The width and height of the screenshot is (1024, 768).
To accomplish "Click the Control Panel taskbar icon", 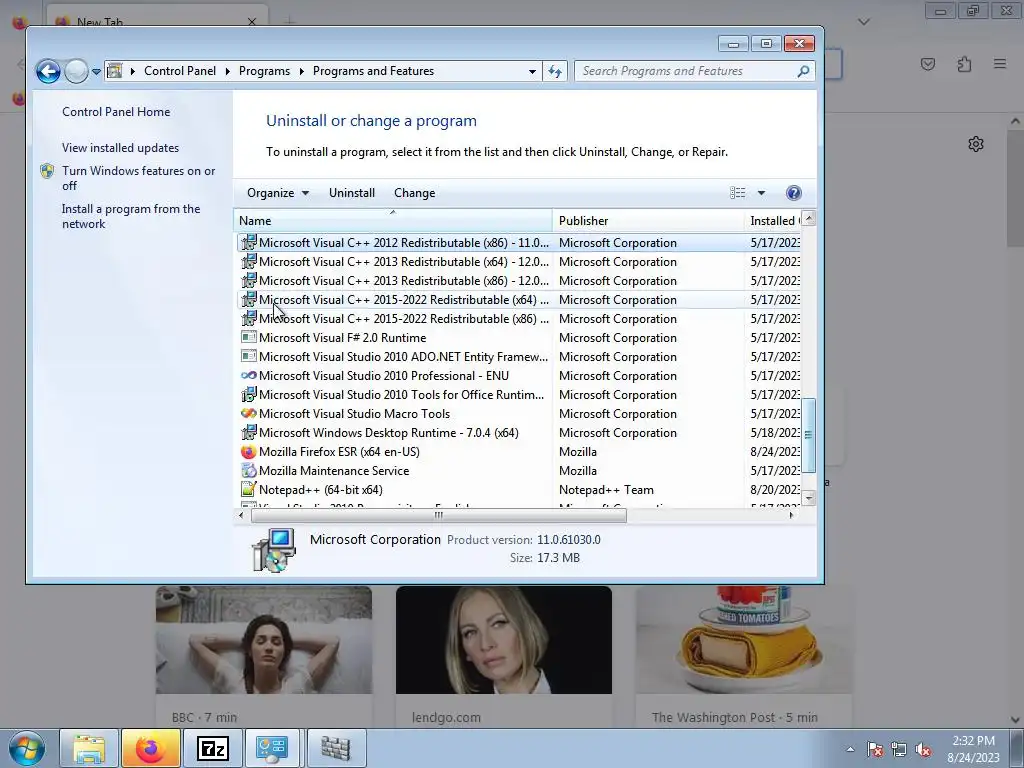I will click(272, 748).
